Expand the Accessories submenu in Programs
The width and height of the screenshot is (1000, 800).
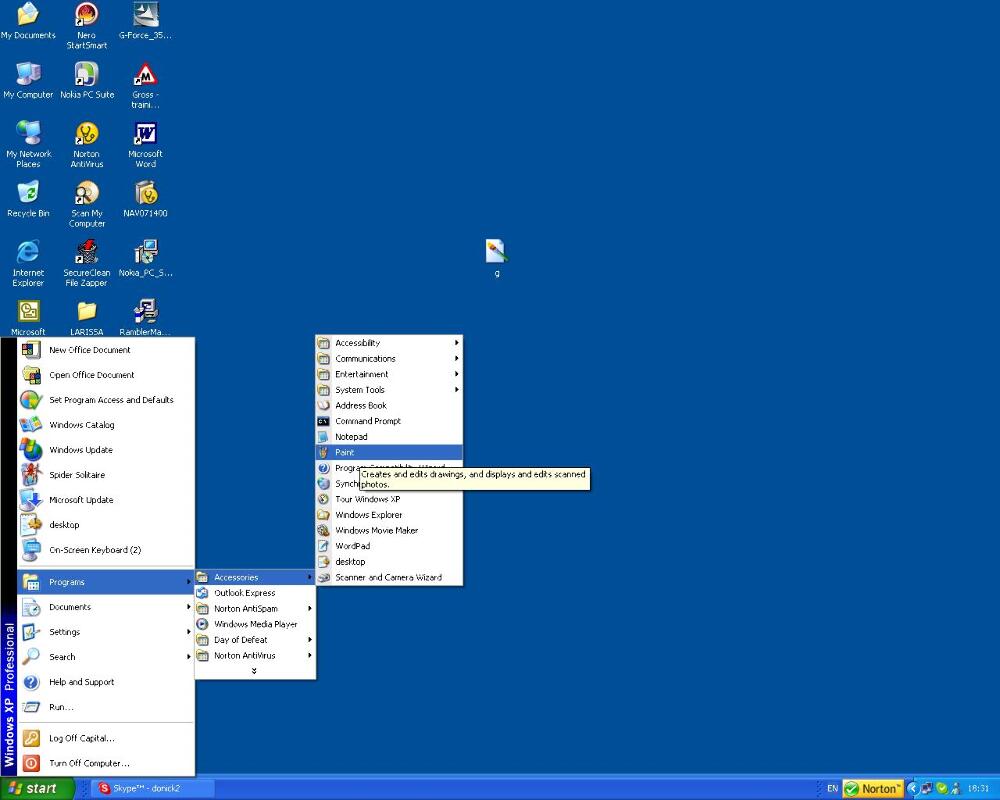[255, 577]
